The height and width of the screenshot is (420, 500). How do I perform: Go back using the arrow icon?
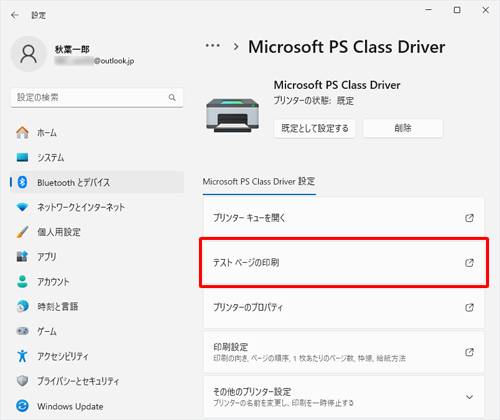15,15
